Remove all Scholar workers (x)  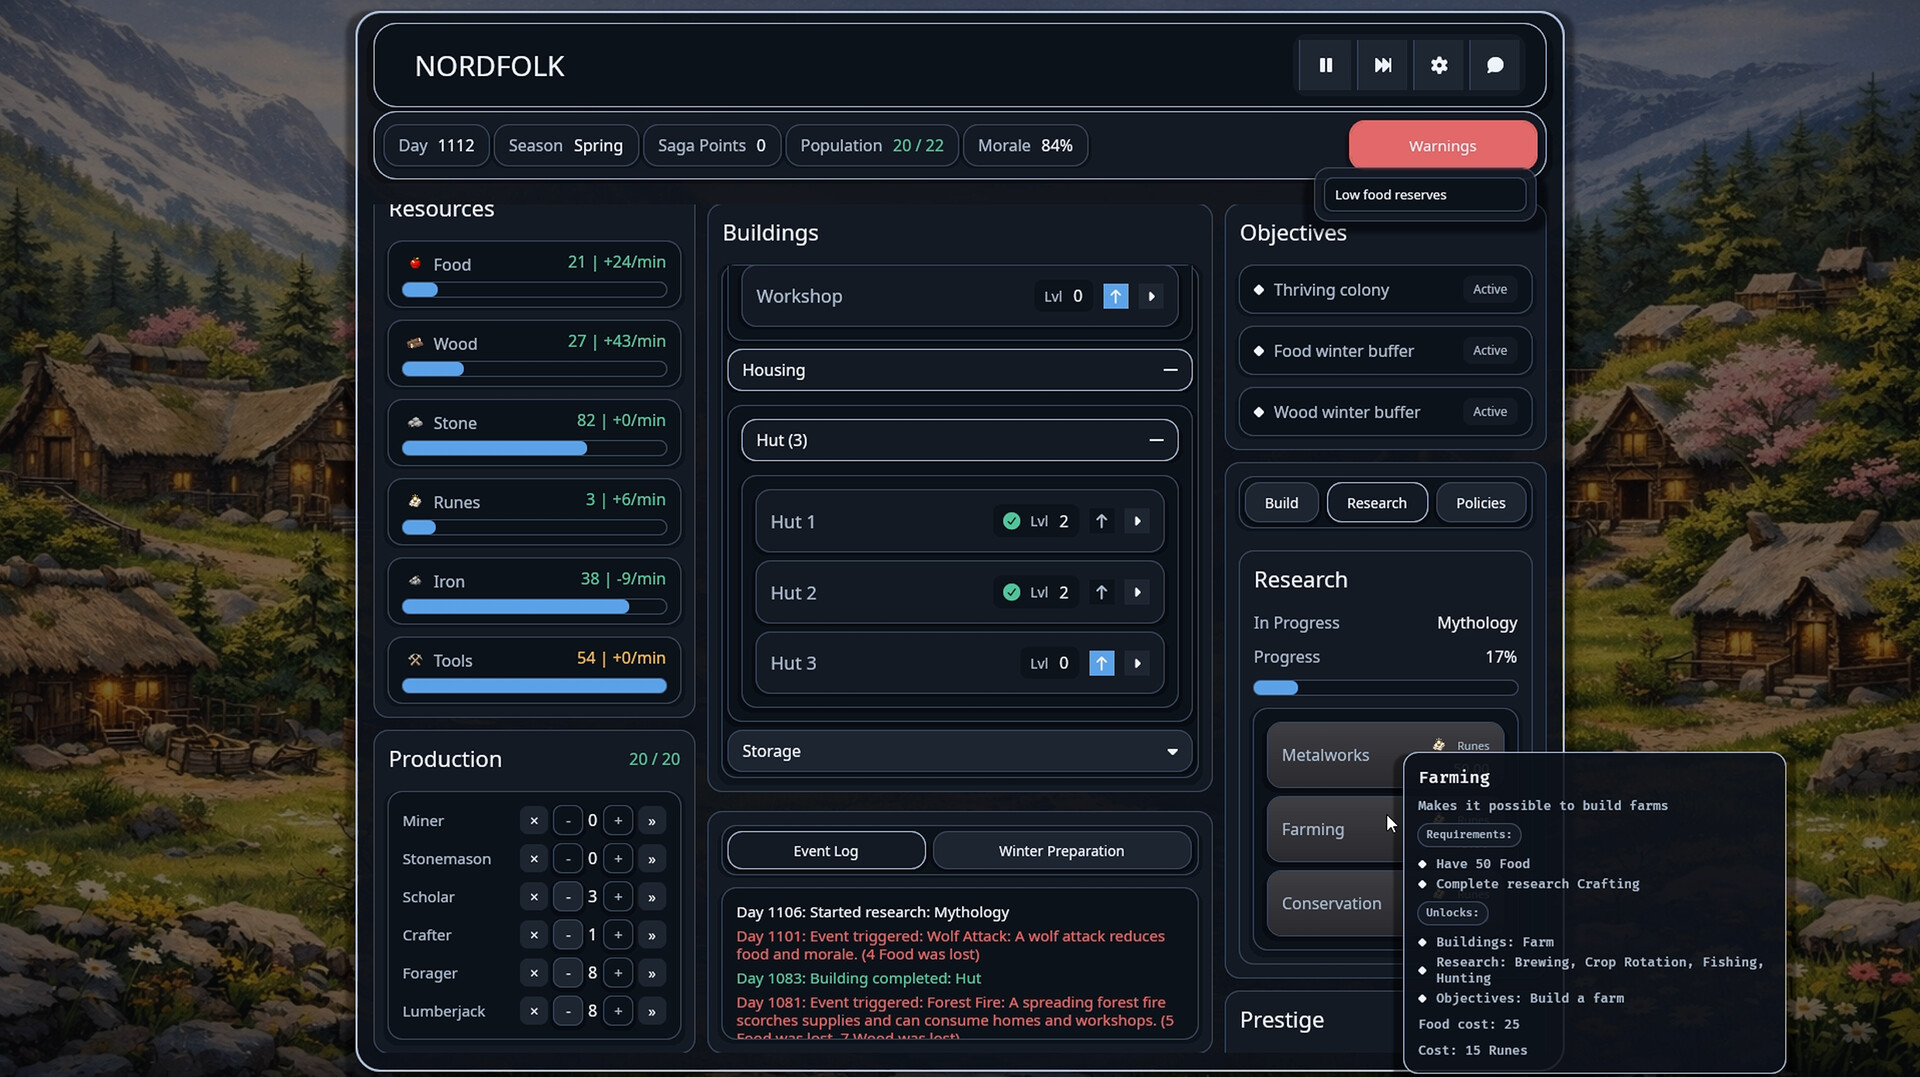click(x=534, y=897)
